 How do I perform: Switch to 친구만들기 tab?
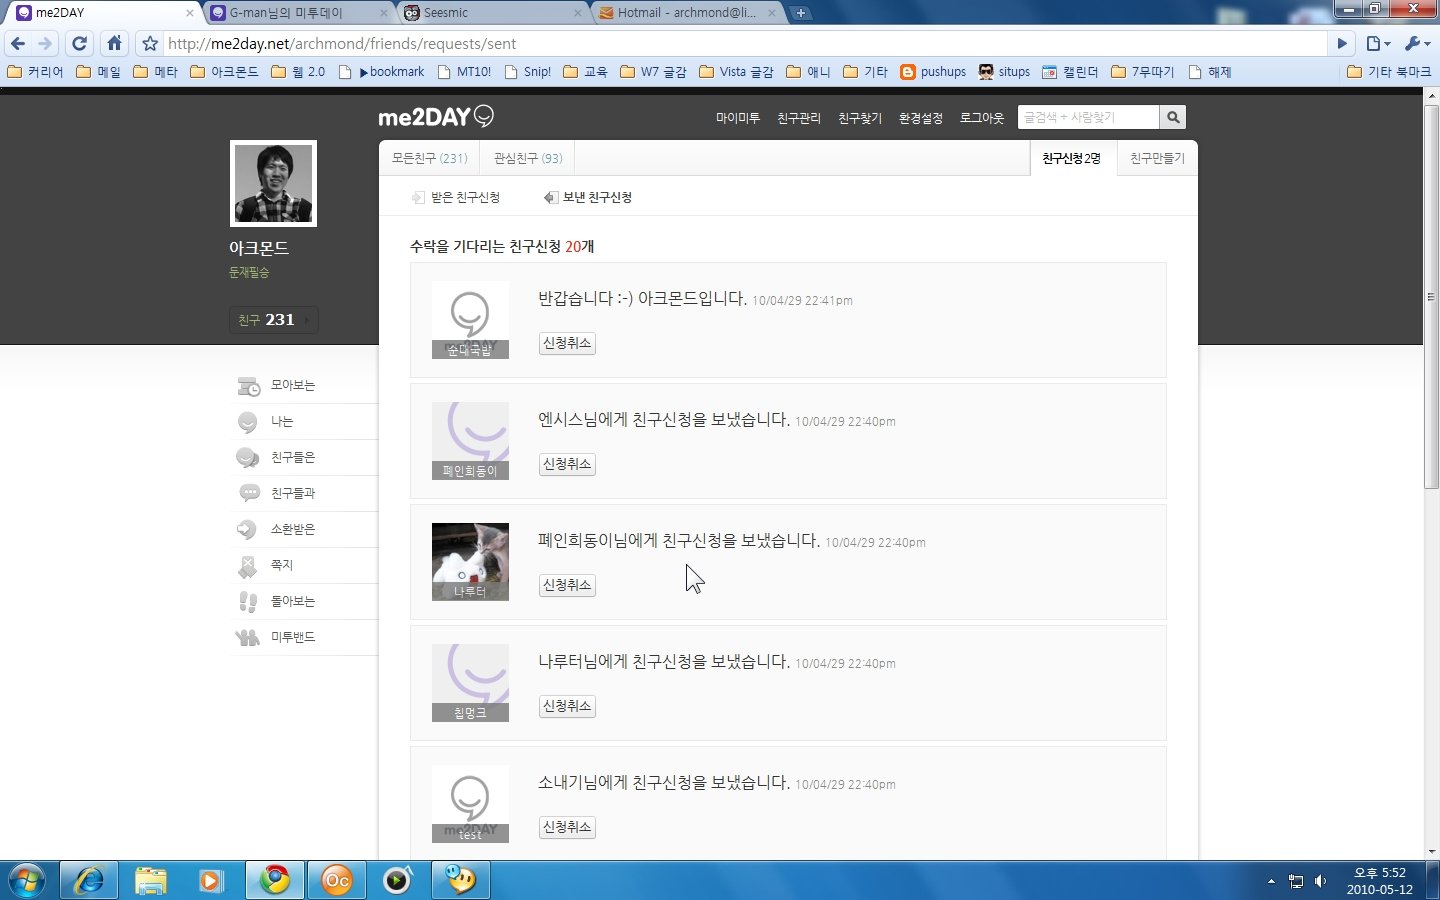click(x=1157, y=158)
